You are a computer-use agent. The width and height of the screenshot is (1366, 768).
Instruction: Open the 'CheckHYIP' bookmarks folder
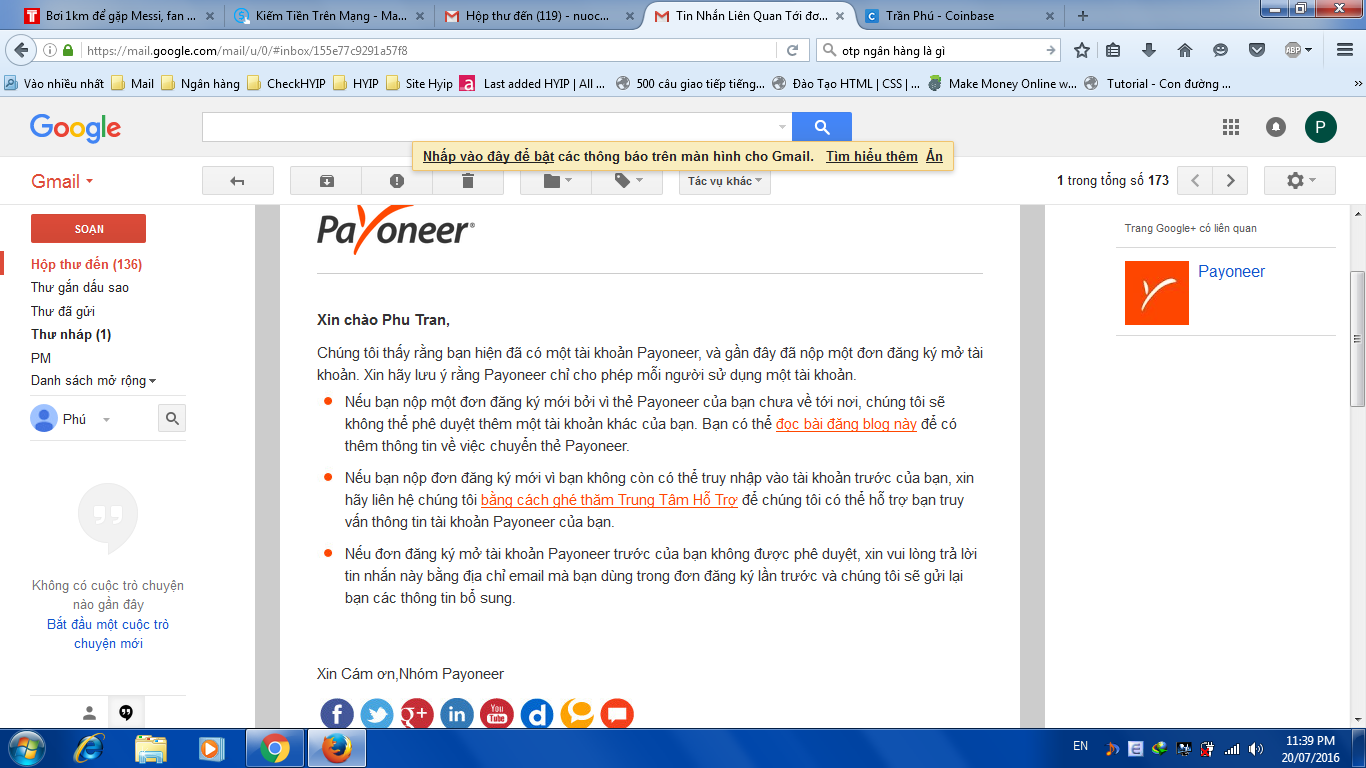click(287, 84)
